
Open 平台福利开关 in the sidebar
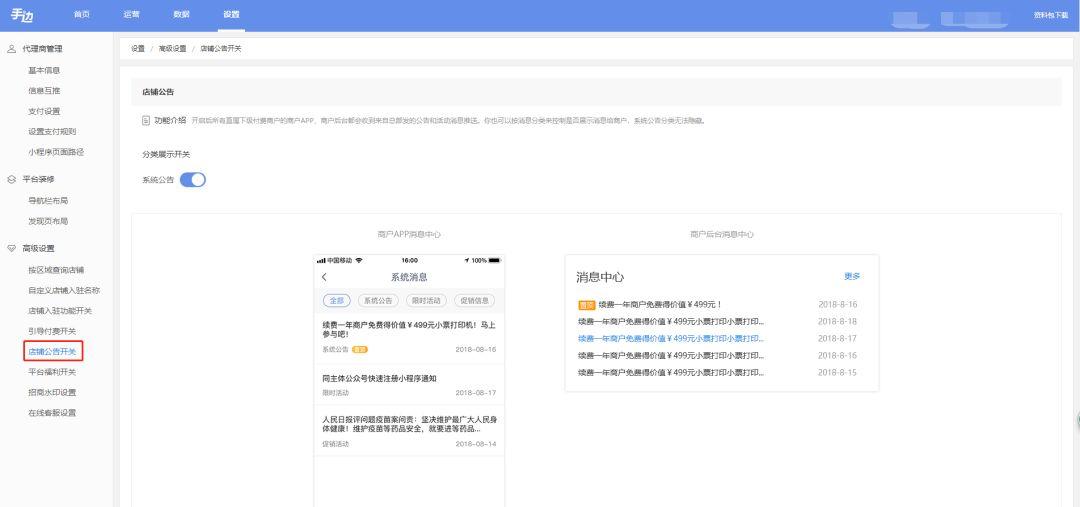click(52, 372)
